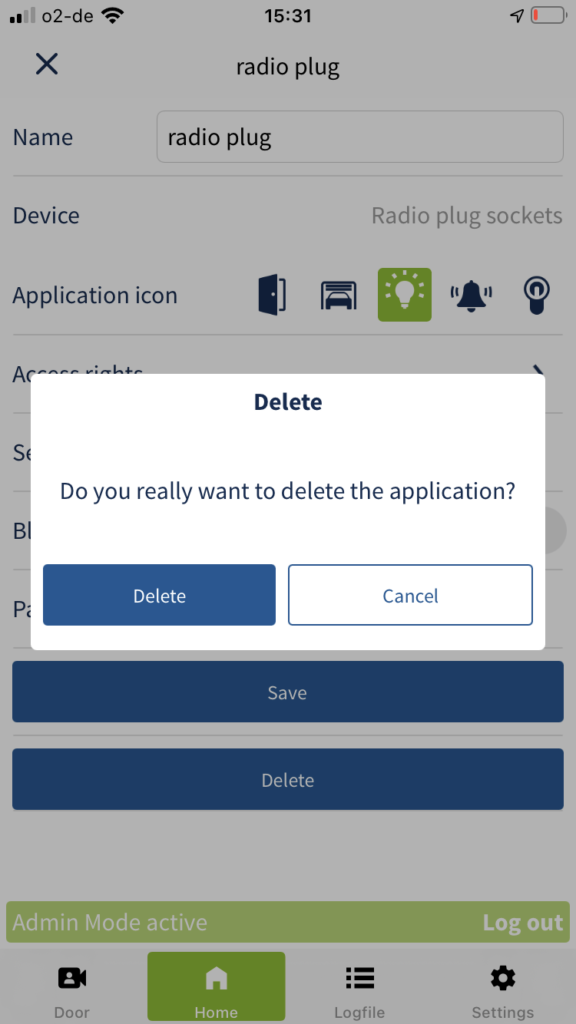Tap the bottom Delete button

coord(287,779)
